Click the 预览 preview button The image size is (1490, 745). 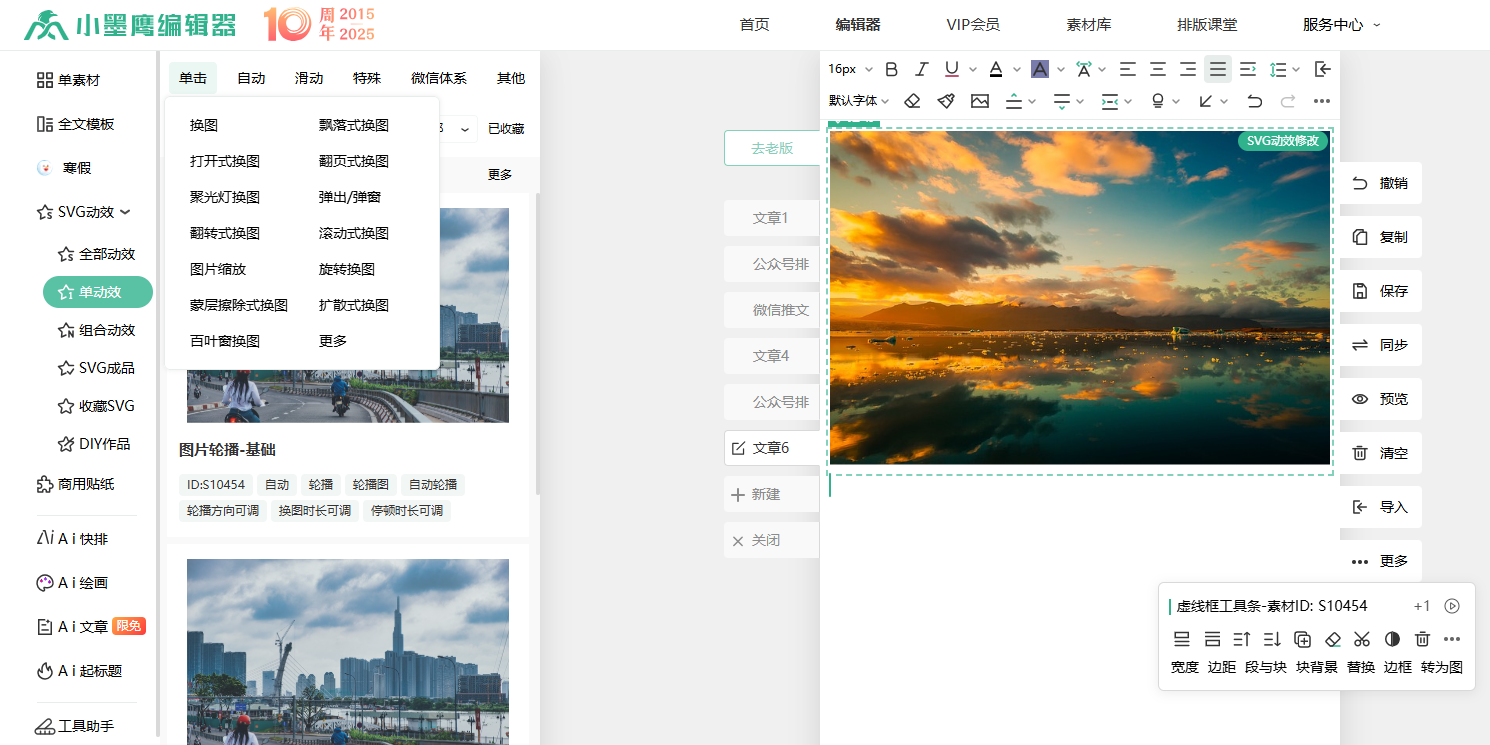pos(1381,399)
